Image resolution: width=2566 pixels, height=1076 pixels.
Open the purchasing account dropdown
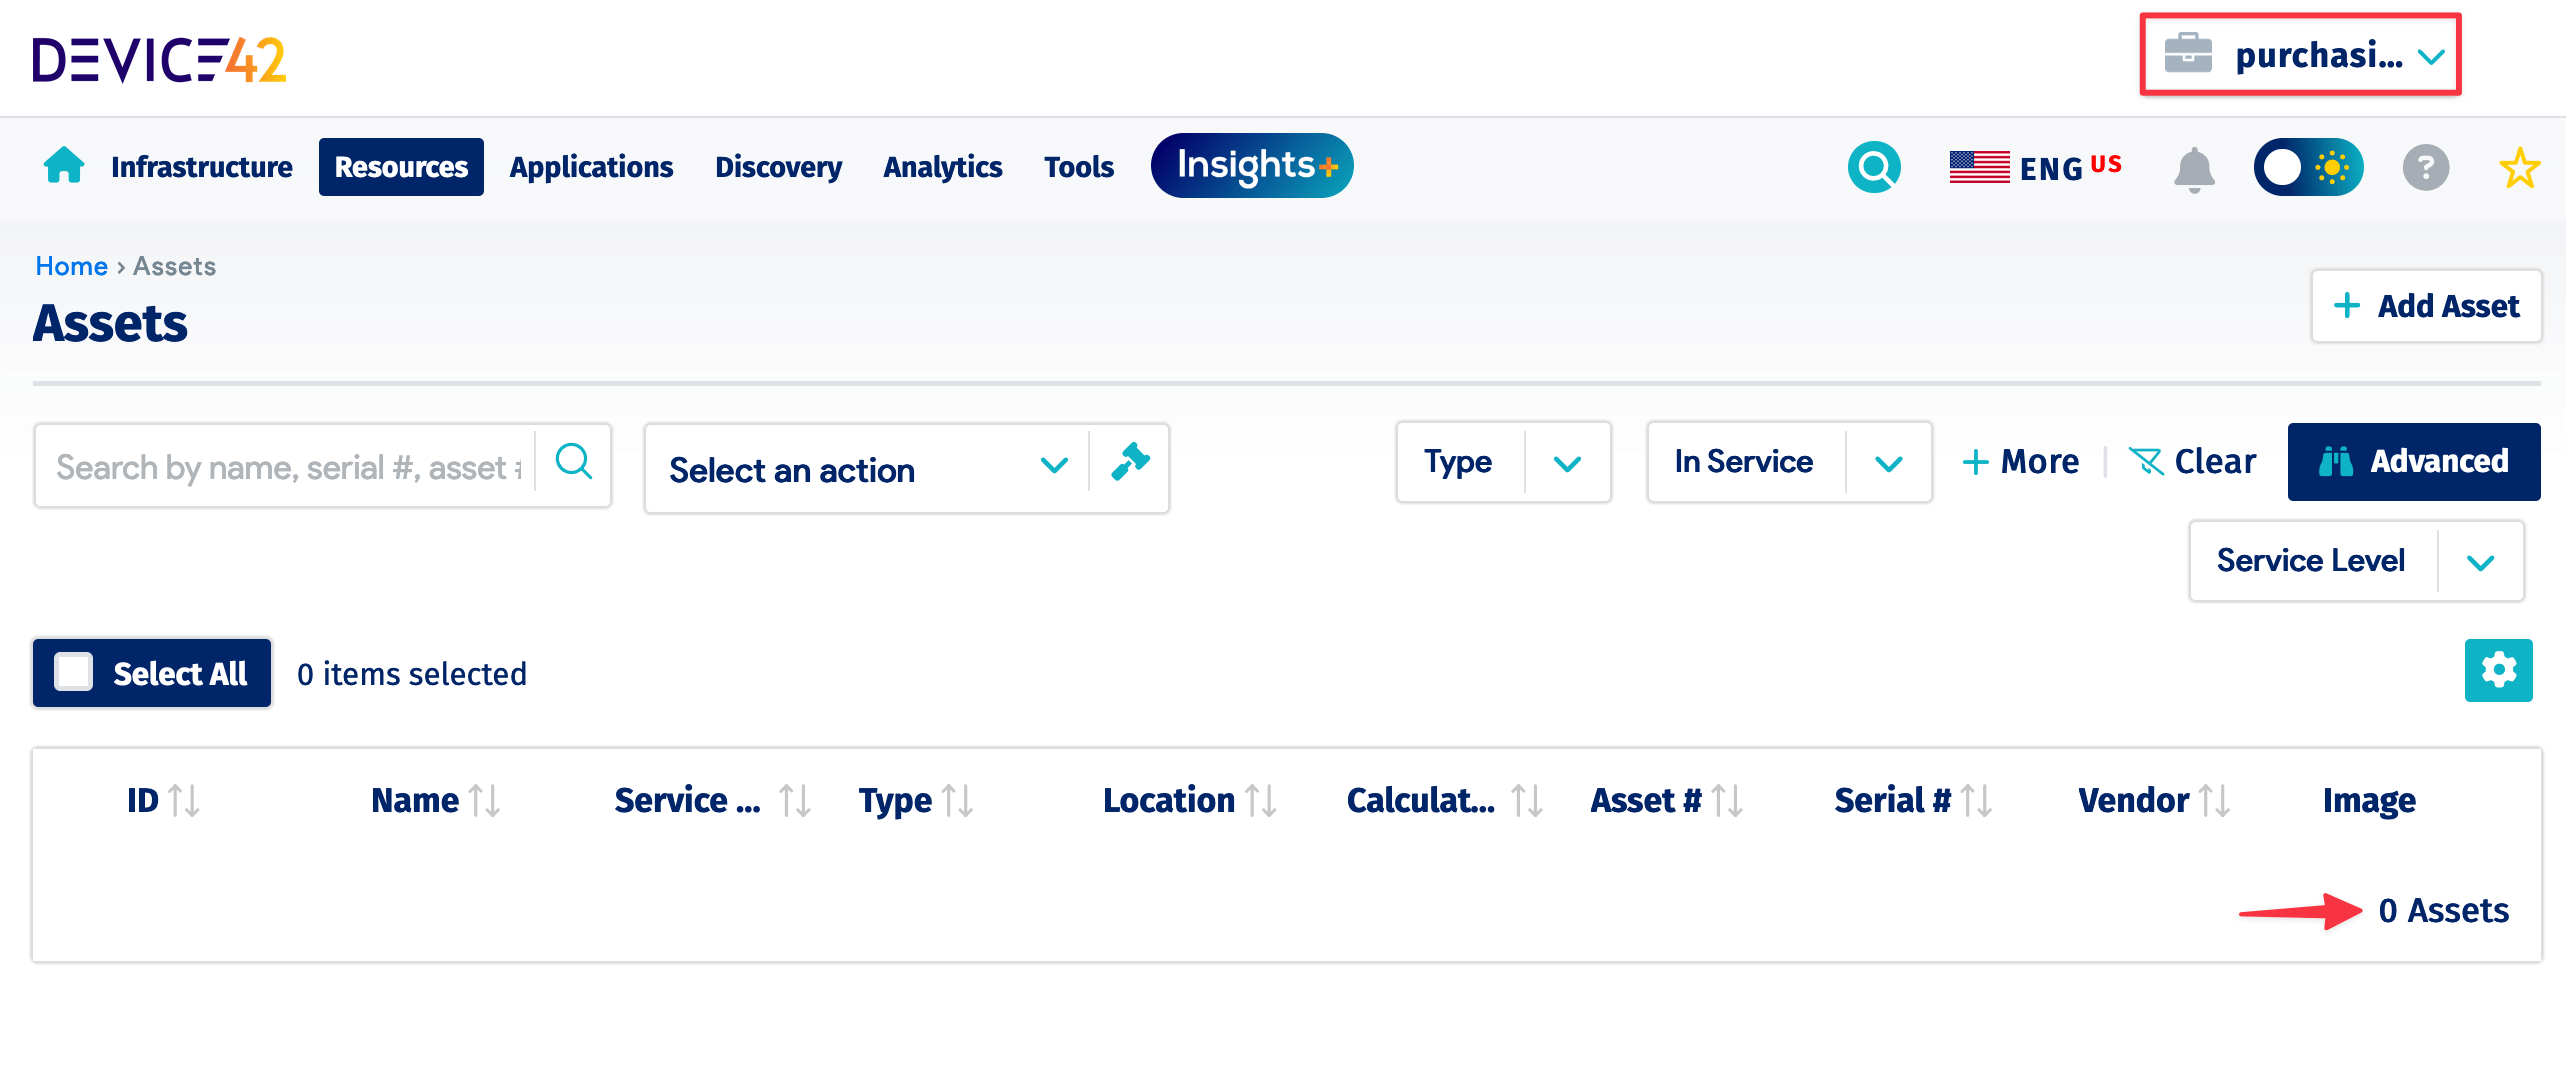pyautogui.click(x=2300, y=56)
